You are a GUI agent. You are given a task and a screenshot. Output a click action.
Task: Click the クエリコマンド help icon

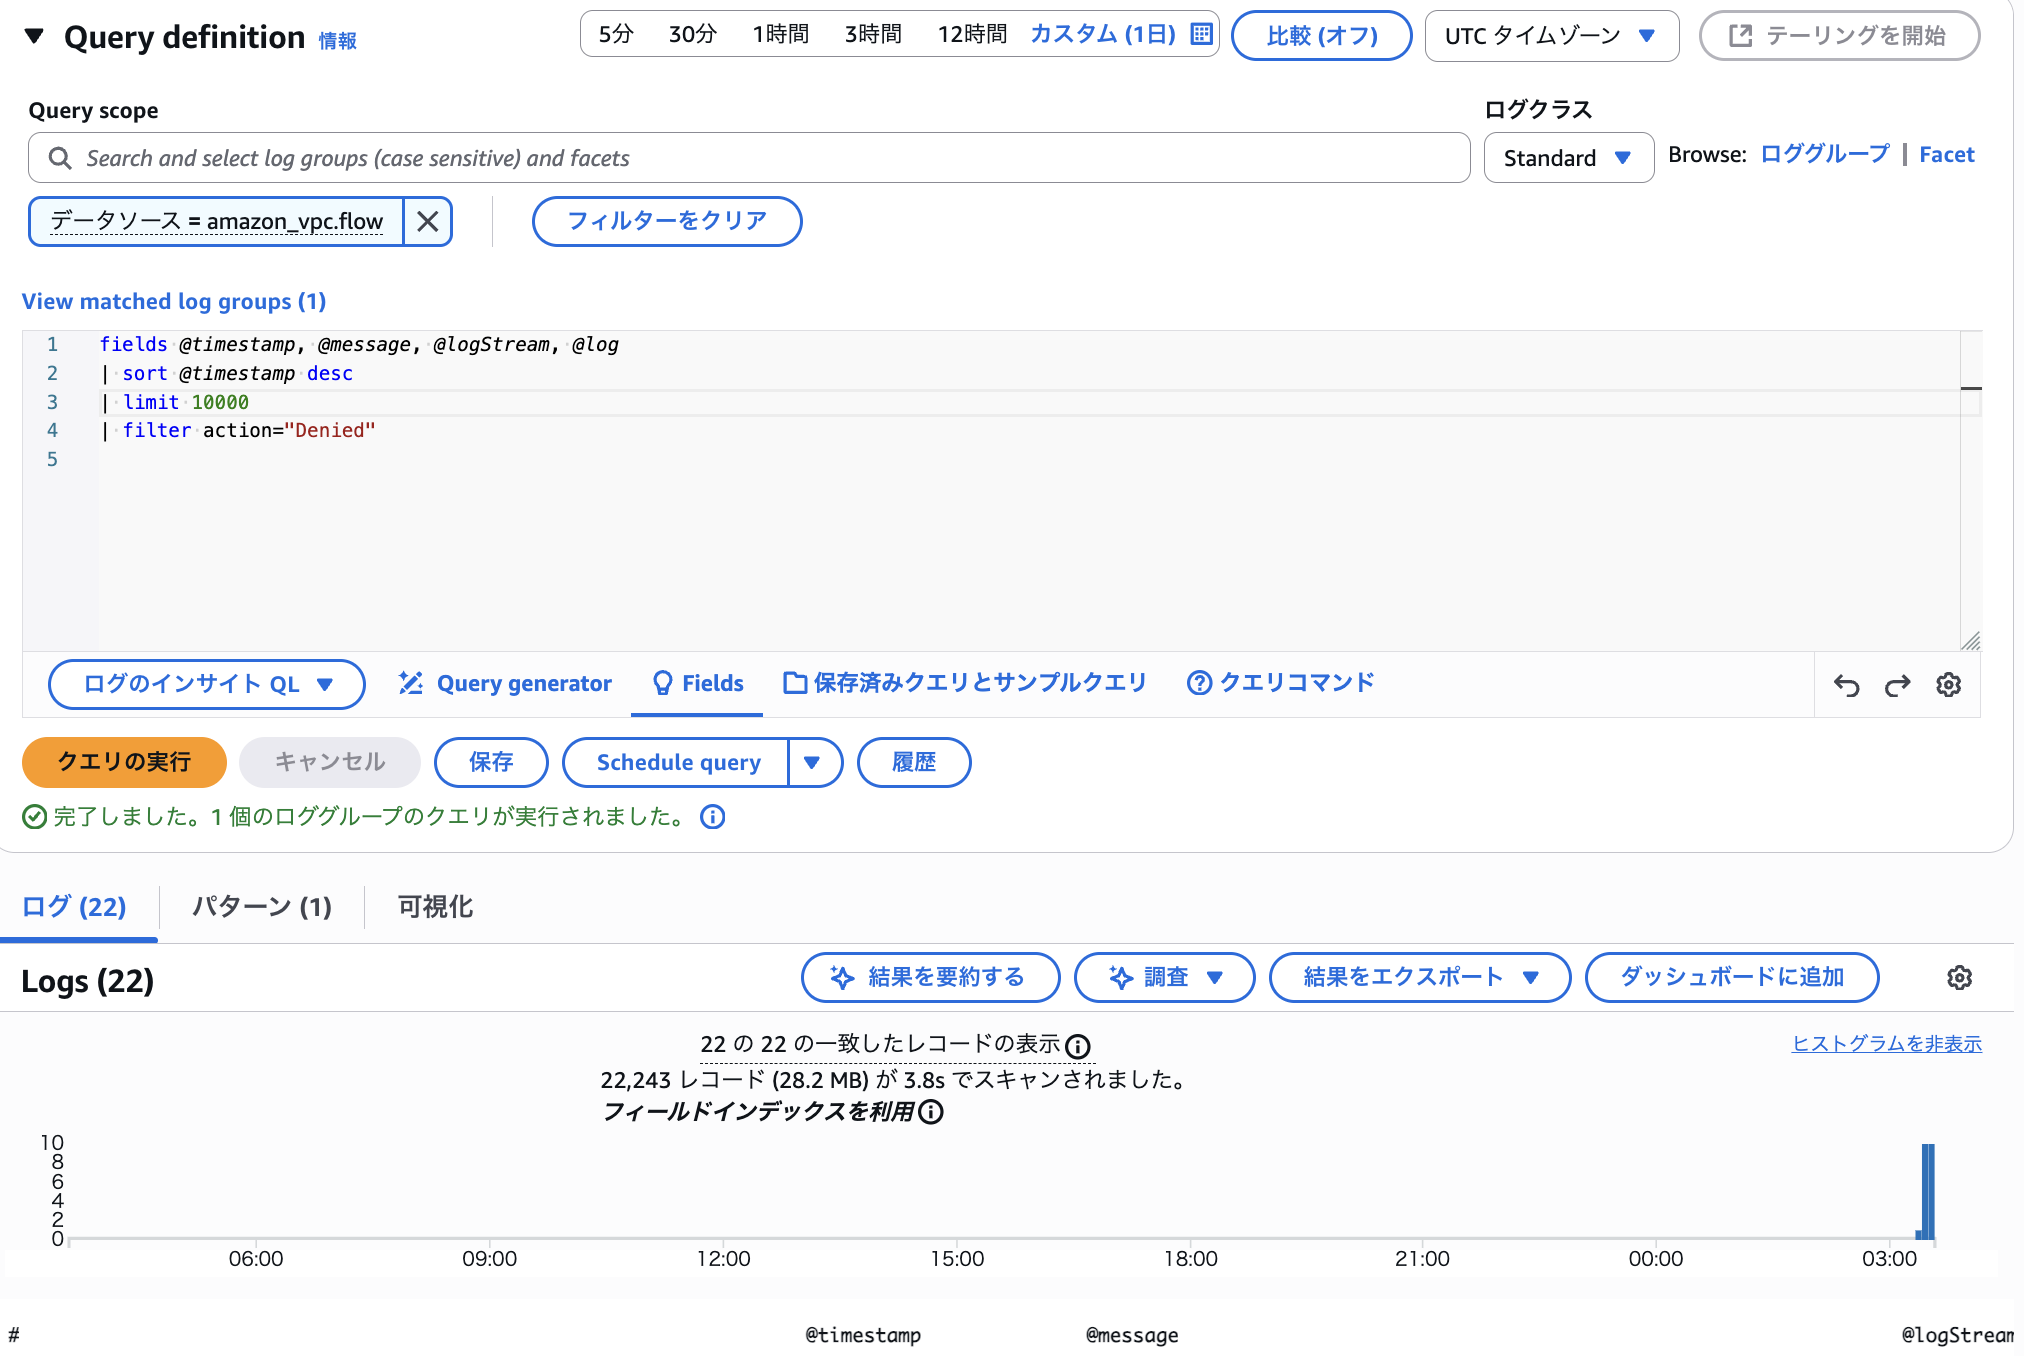pyautogui.click(x=1199, y=682)
